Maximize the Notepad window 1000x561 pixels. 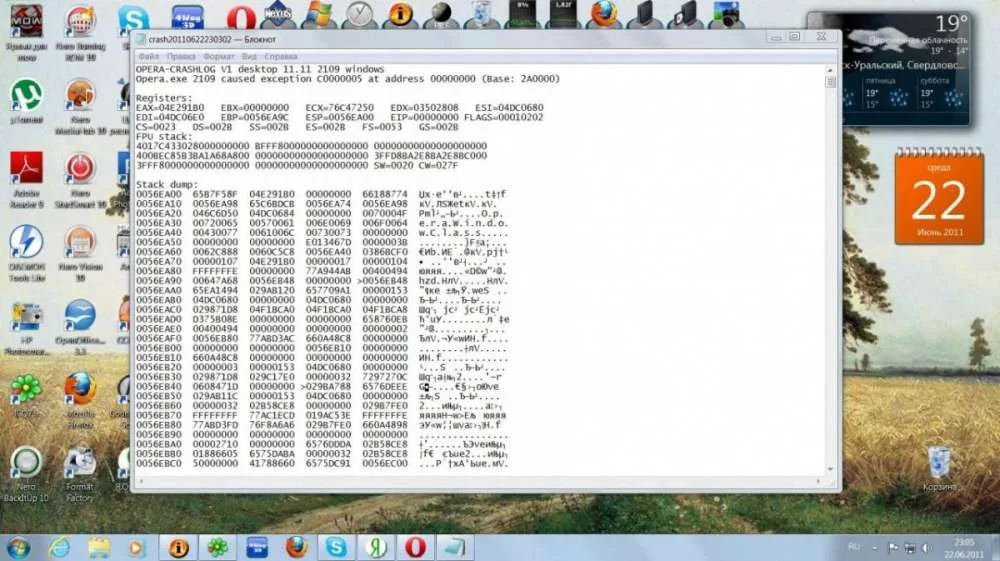(x=795, y=37)
